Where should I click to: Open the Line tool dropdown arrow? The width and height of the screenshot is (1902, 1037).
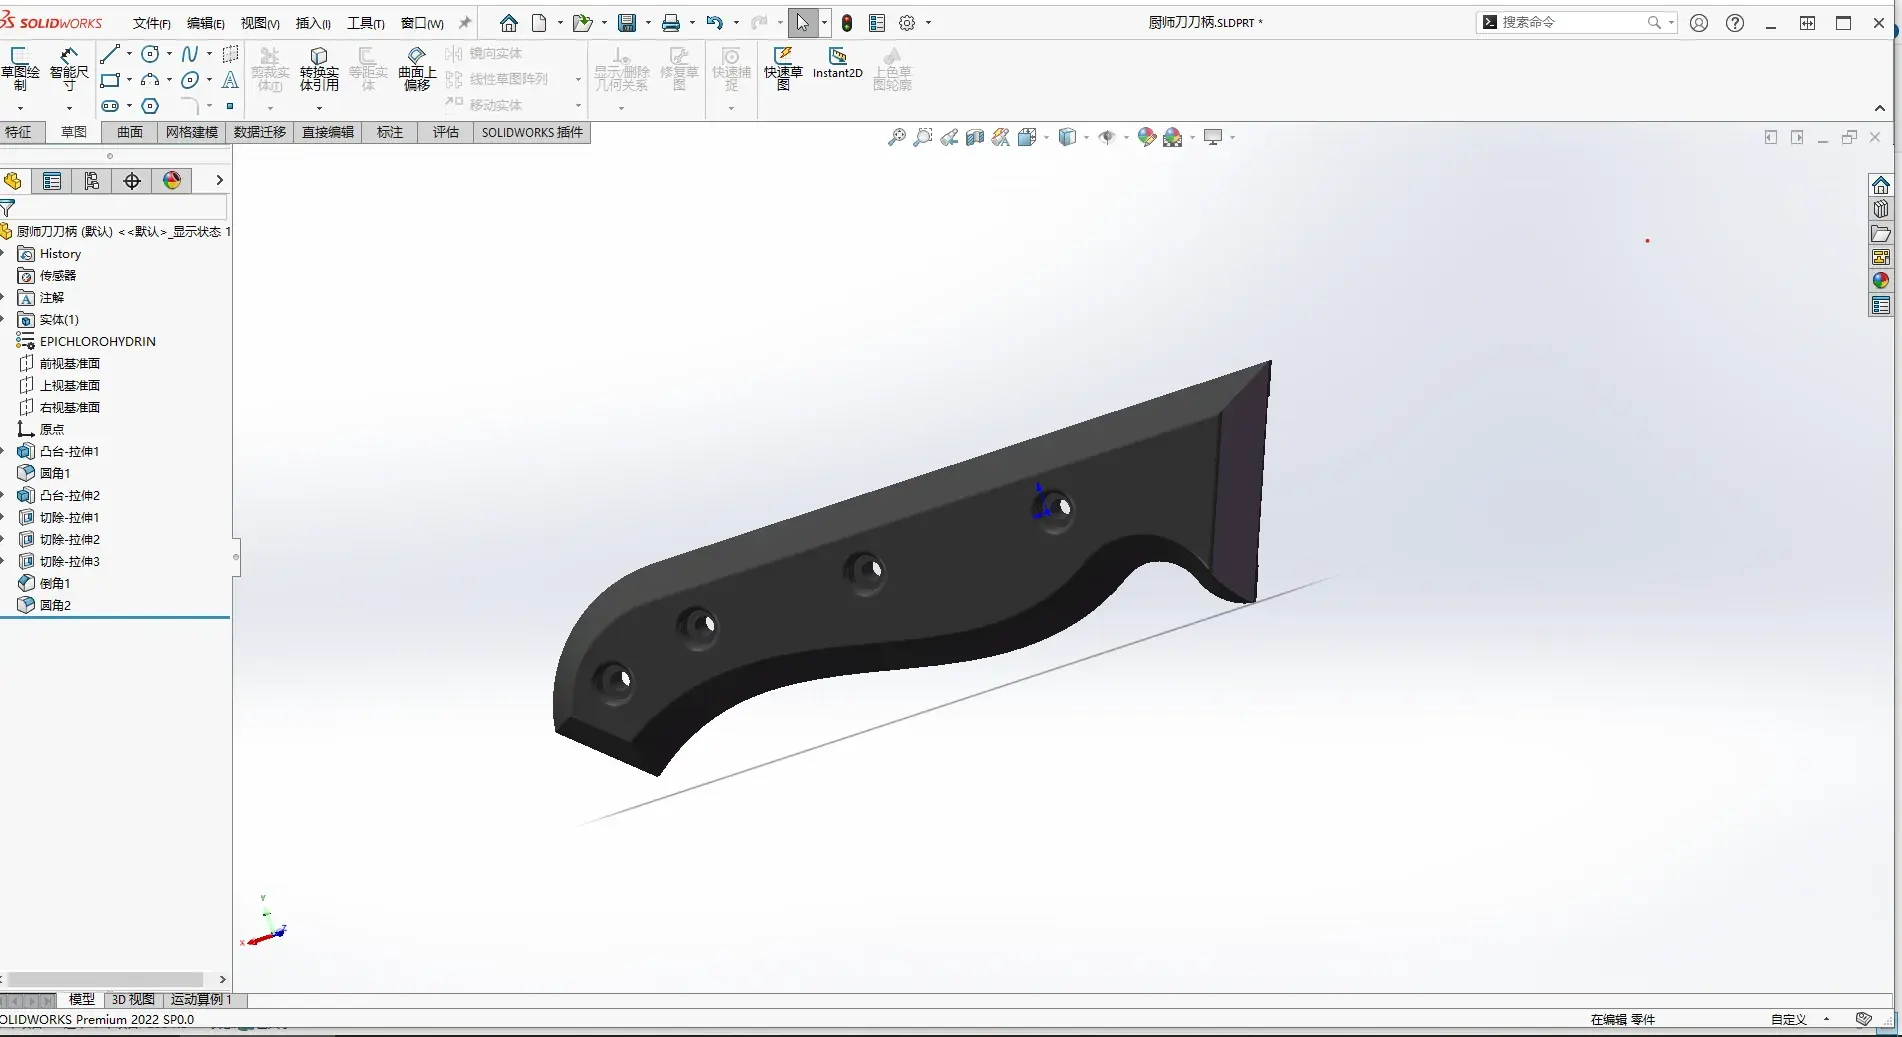point(129,54)
